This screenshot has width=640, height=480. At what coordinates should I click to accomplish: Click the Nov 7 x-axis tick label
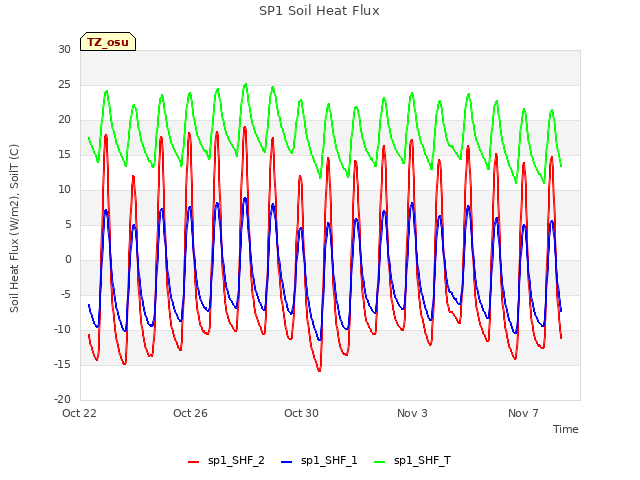(523, 413)
